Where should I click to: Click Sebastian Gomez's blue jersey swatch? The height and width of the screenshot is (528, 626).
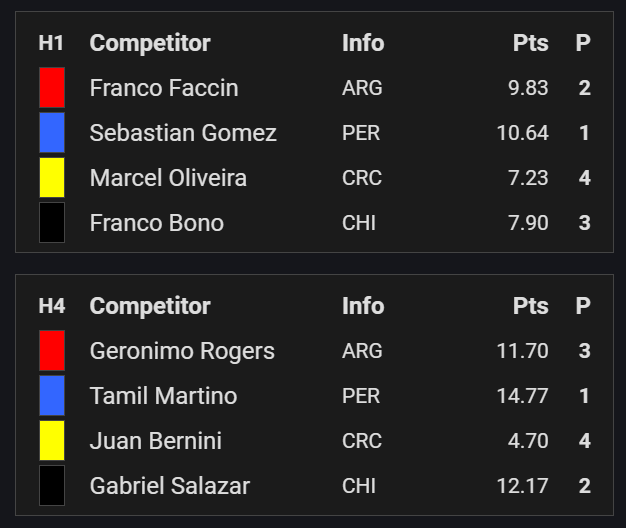click(52, 132)
